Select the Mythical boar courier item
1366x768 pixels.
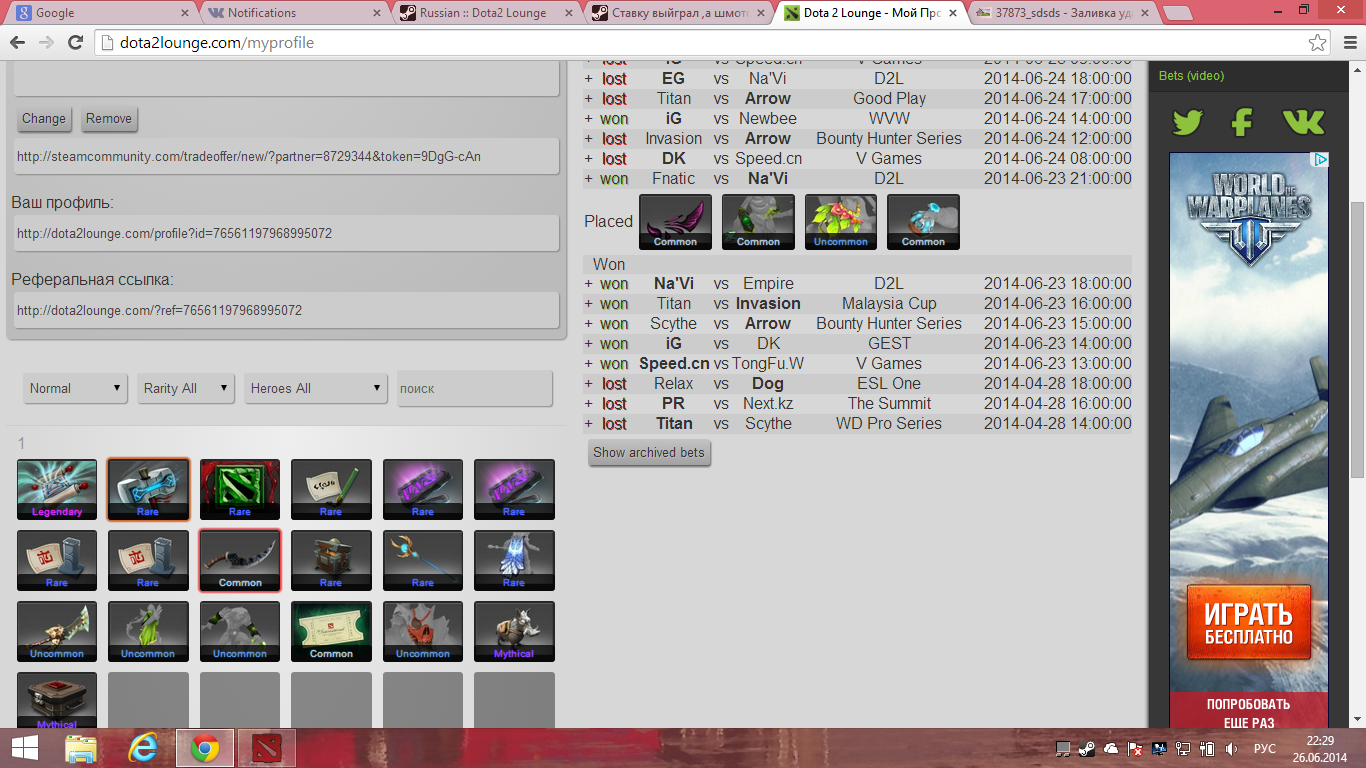(514, 632)
